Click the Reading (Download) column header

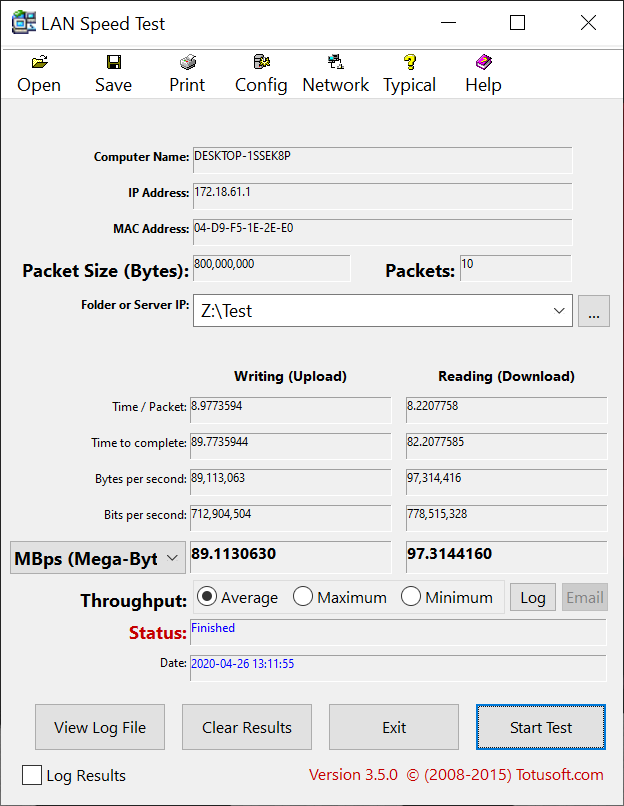coord(506,376)
